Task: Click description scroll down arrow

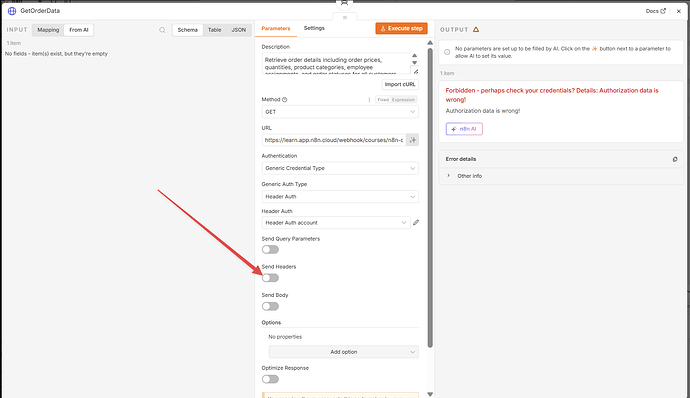Action: click(x=415, y=63)
